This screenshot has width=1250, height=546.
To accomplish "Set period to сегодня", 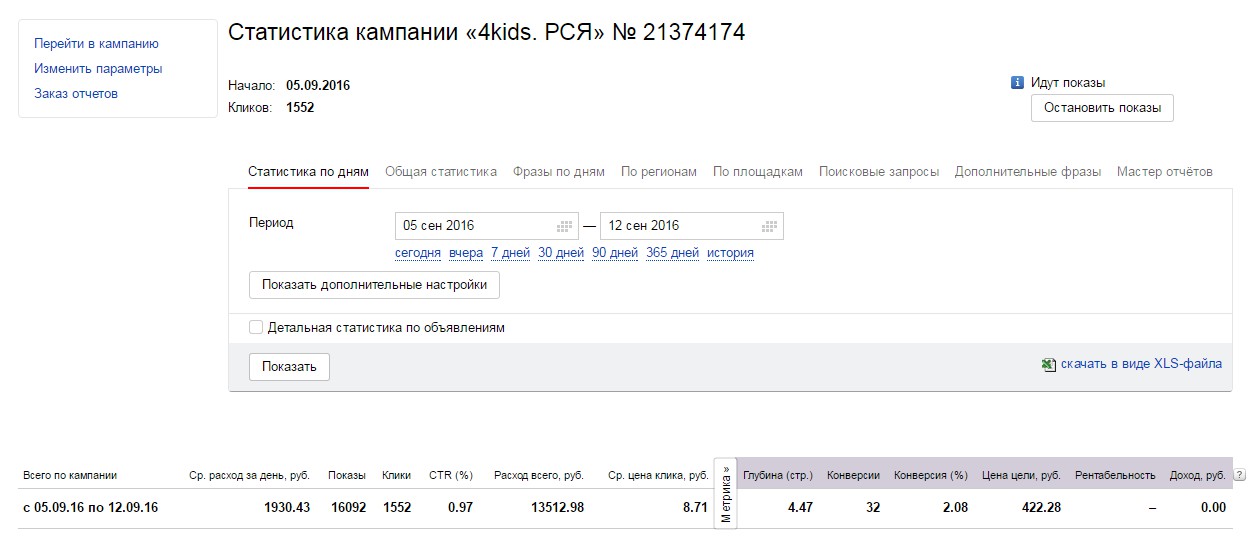I will 418,253.
